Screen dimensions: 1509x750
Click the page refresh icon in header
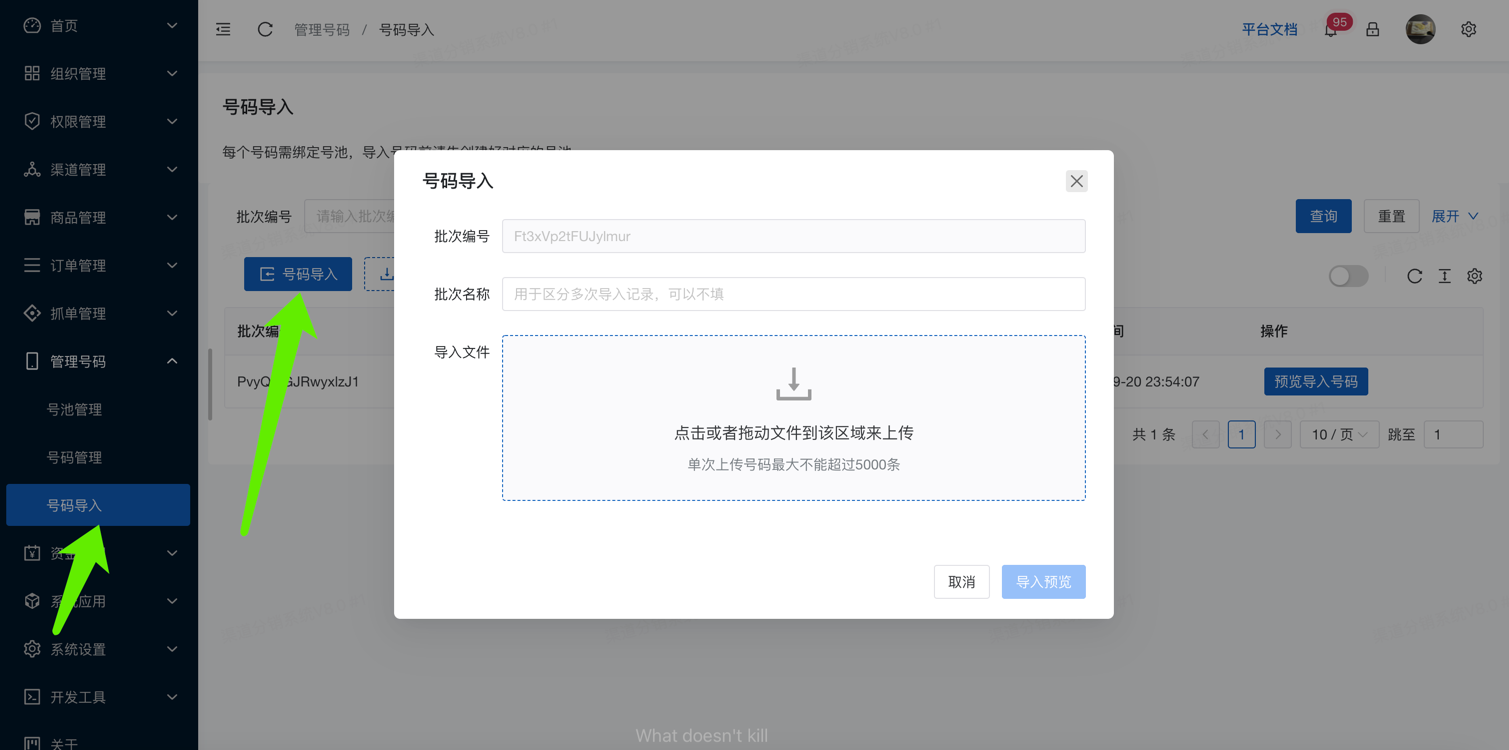(265, 30)
